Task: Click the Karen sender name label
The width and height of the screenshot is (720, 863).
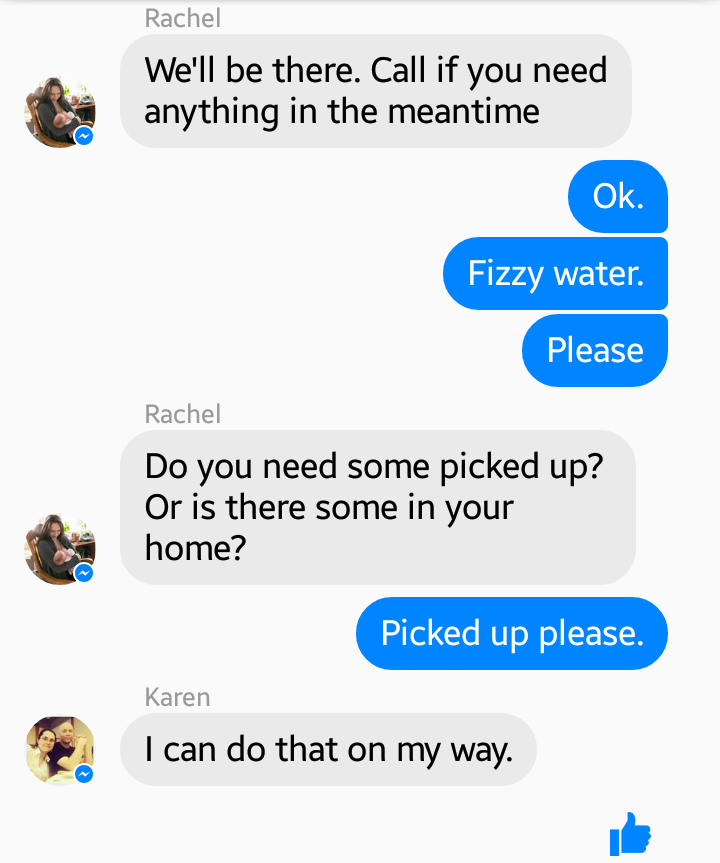Action: click(177, 697)
